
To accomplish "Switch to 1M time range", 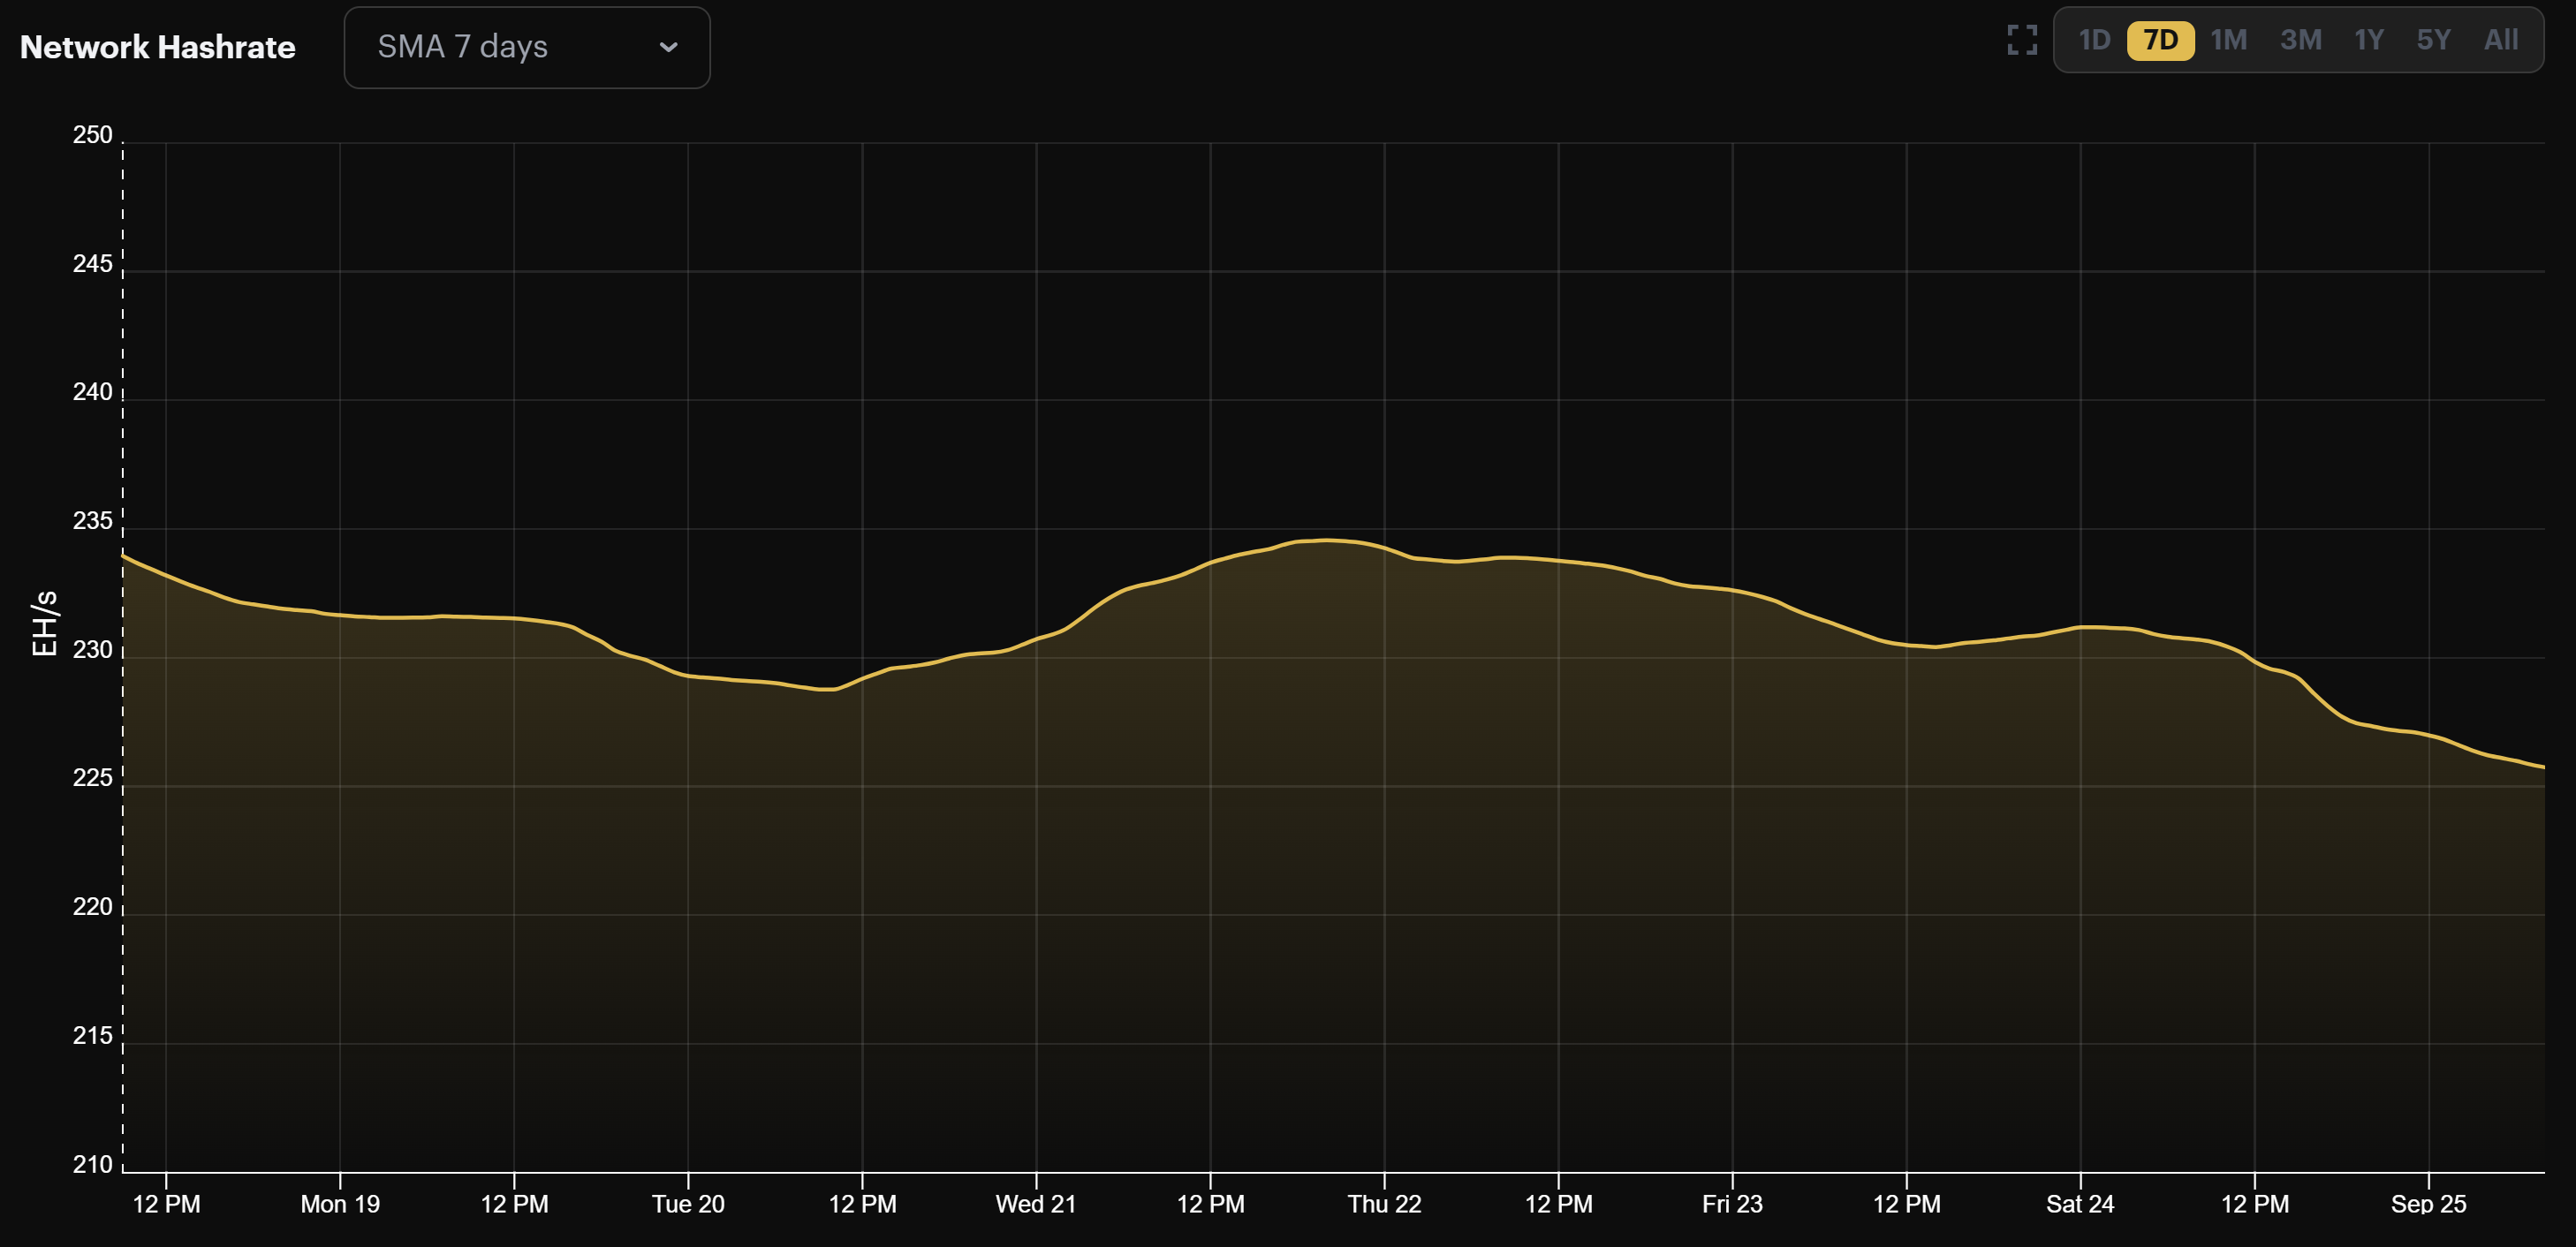I will (x=2228, y=40).
